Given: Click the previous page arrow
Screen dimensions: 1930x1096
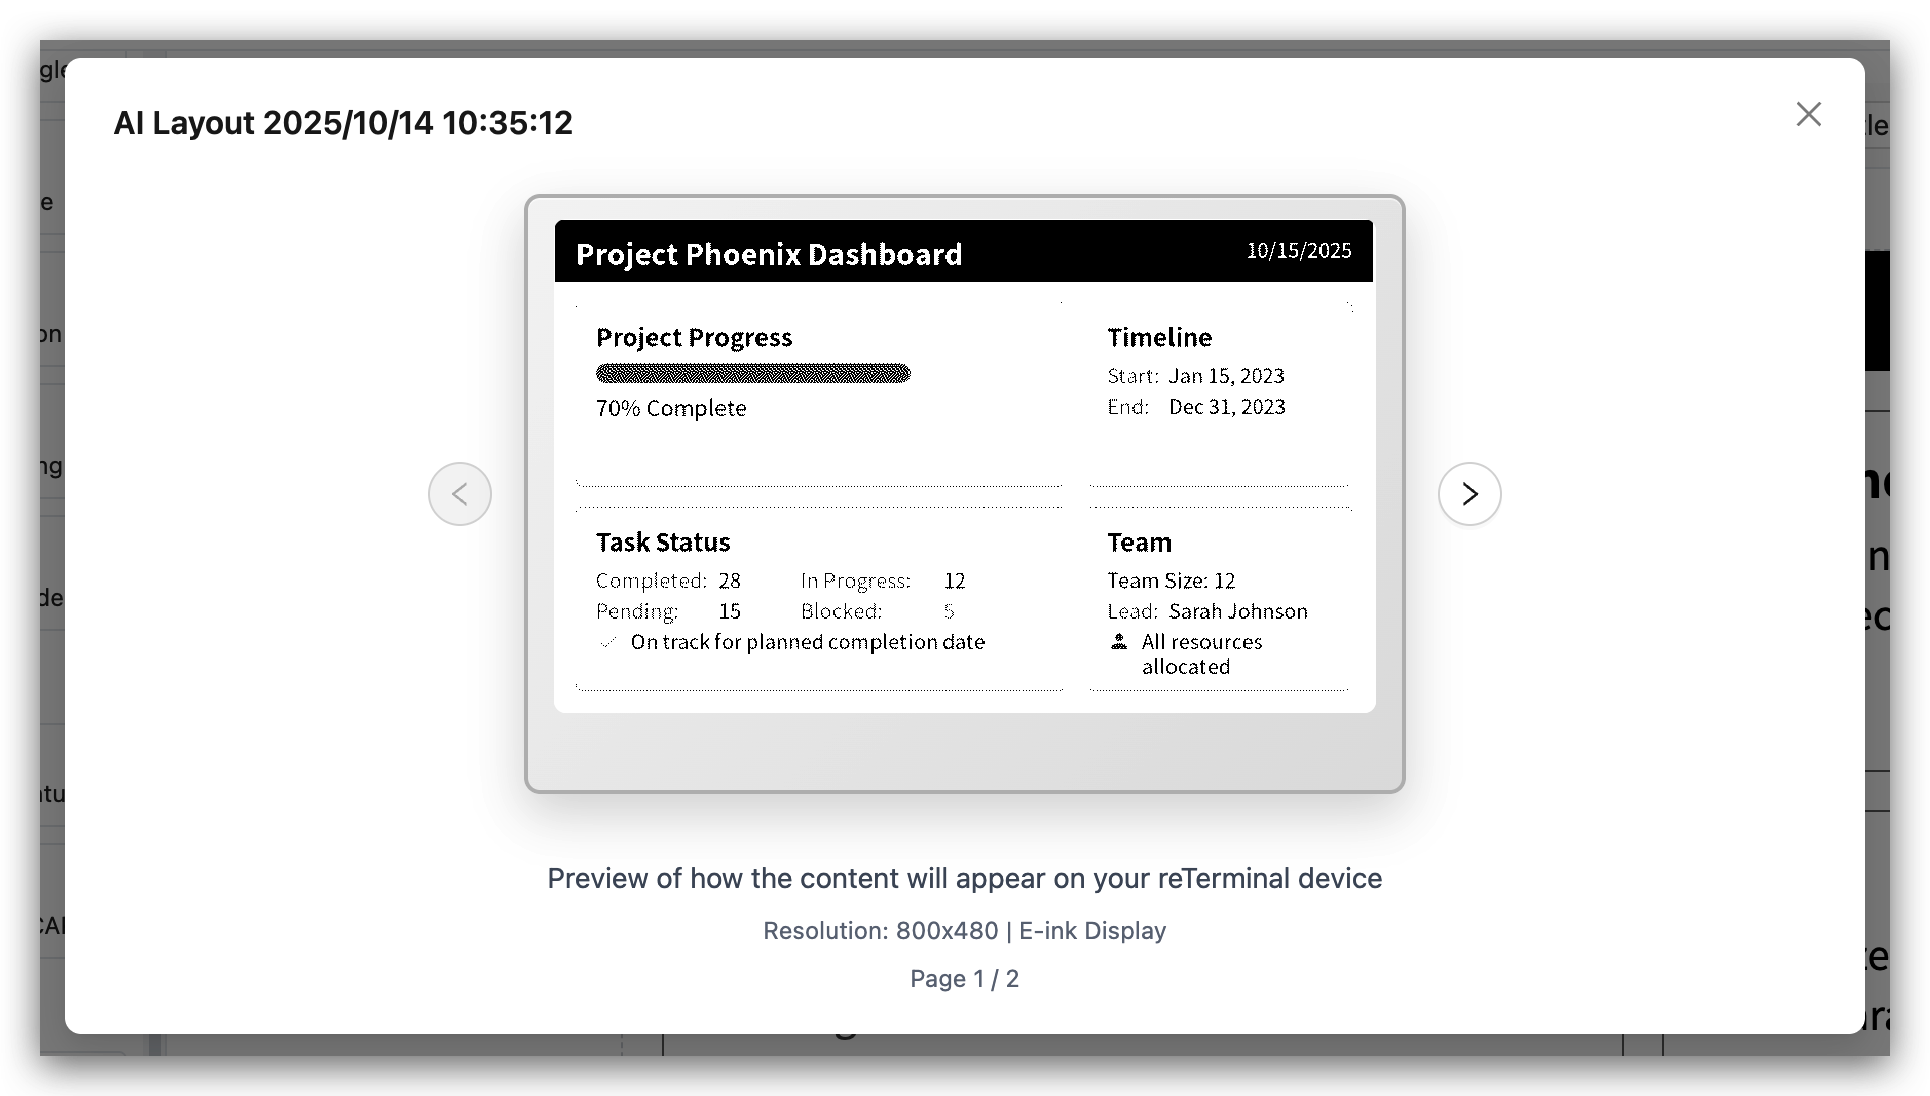Looking at the screenshot, I should coord(460,494).
